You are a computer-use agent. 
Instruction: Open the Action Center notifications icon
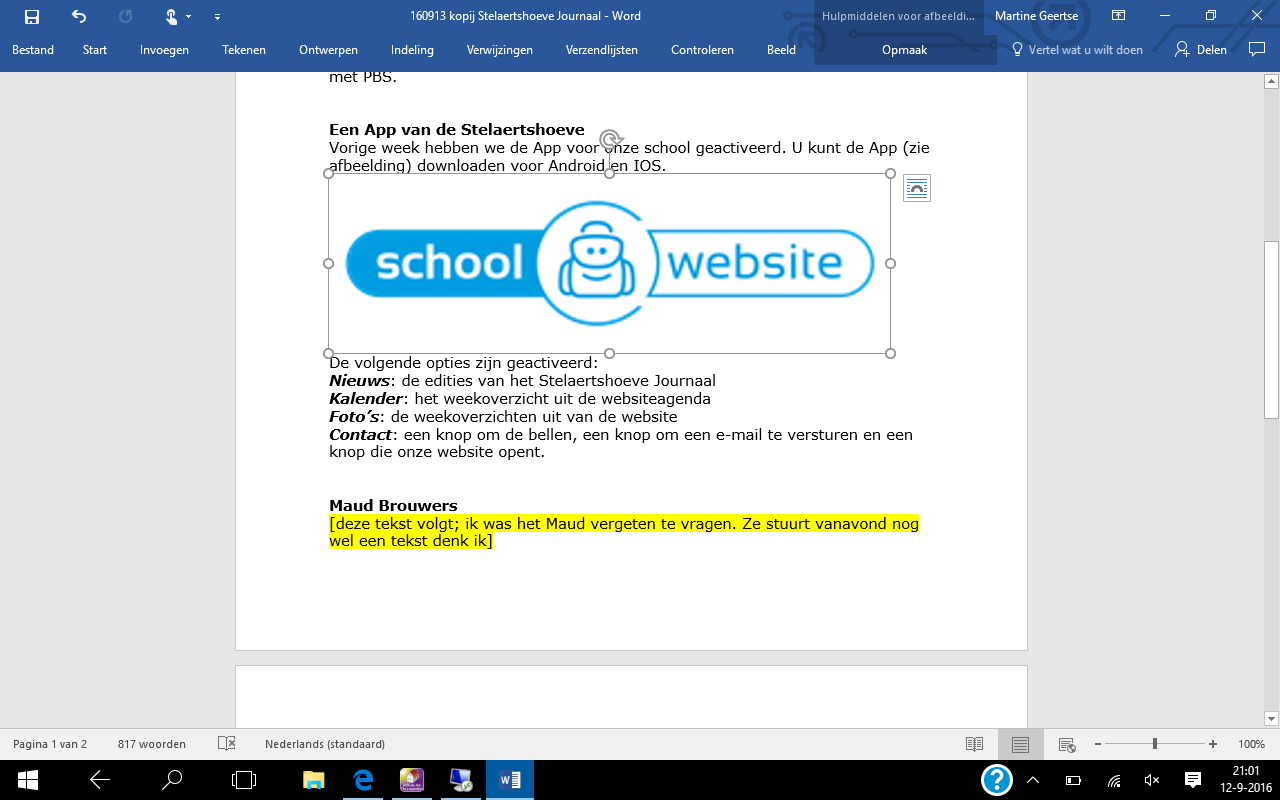pos(1192,779)
